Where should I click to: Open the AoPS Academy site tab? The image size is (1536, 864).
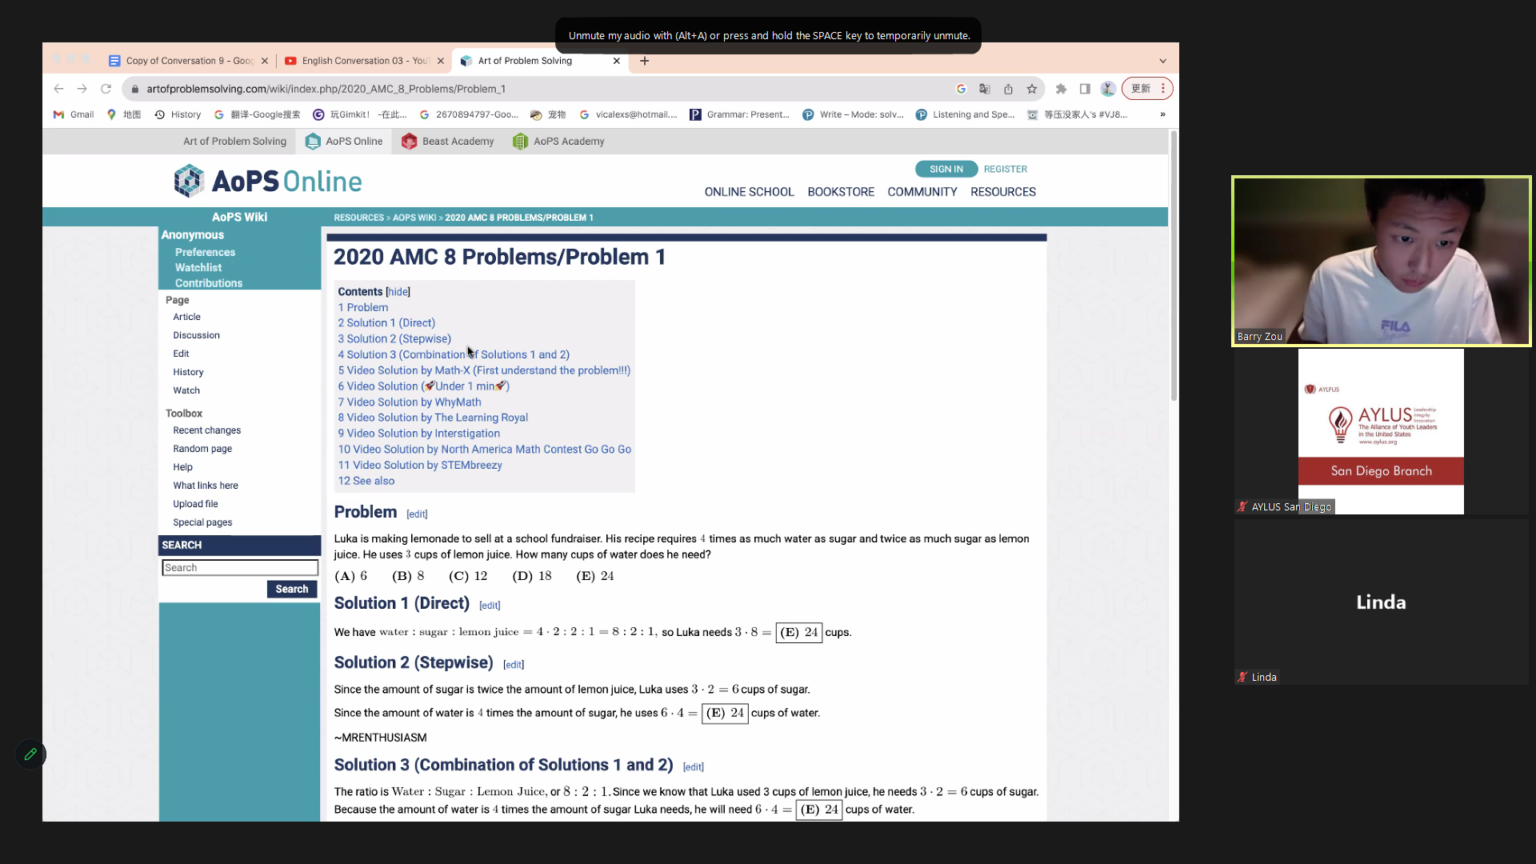pyautogui.click(x=559, y=142)
